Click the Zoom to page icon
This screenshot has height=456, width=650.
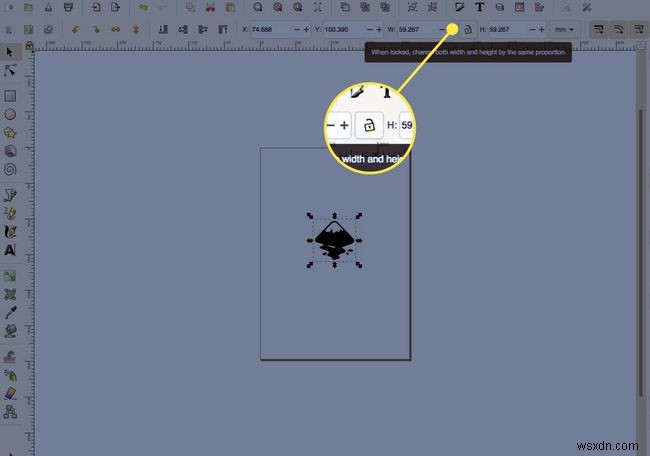(x=297, y=7)
